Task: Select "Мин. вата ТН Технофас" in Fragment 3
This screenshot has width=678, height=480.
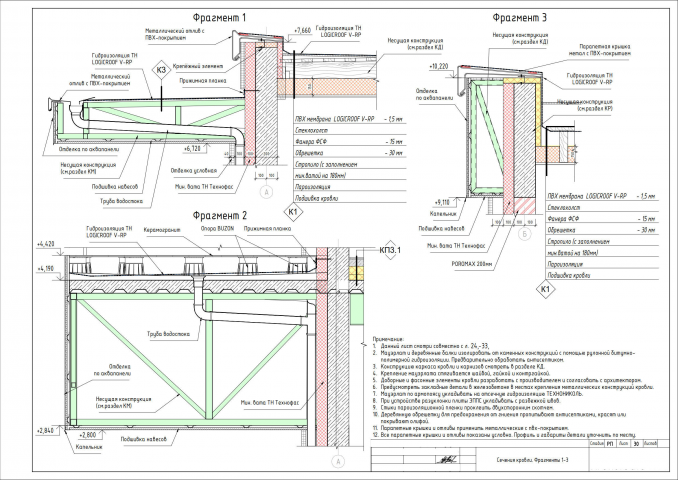Action: tap(456, 246)
